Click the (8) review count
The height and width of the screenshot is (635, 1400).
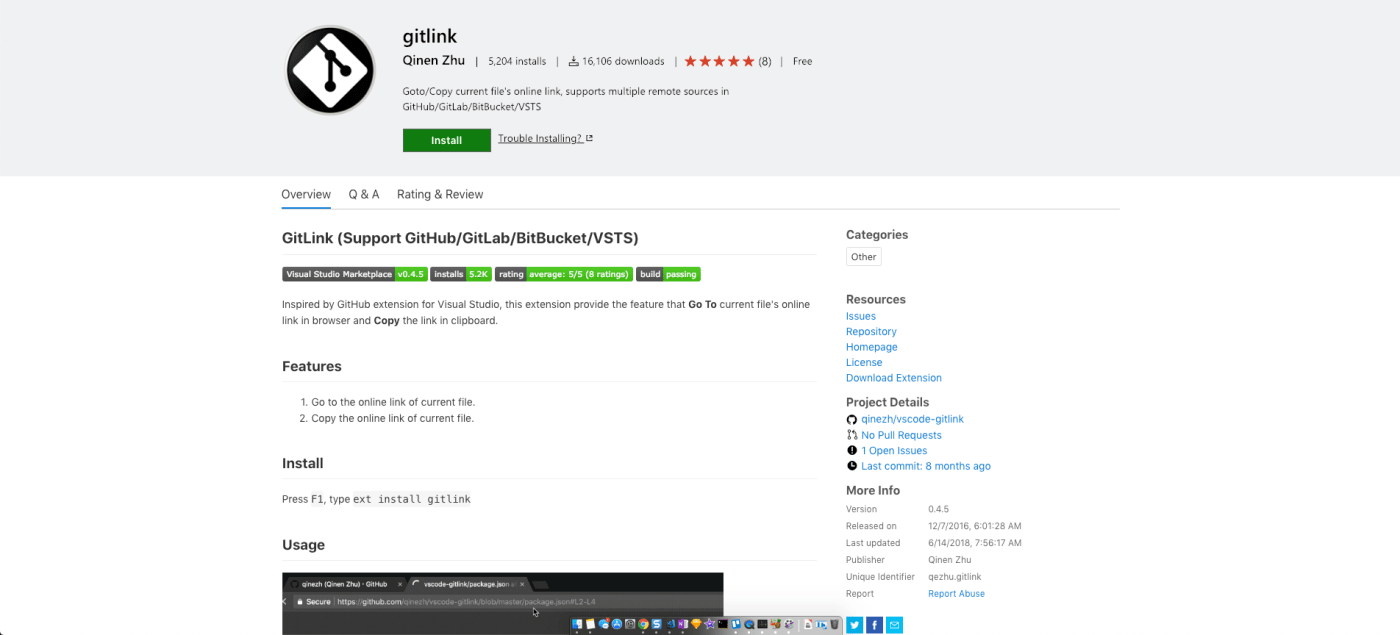(765, 61)
